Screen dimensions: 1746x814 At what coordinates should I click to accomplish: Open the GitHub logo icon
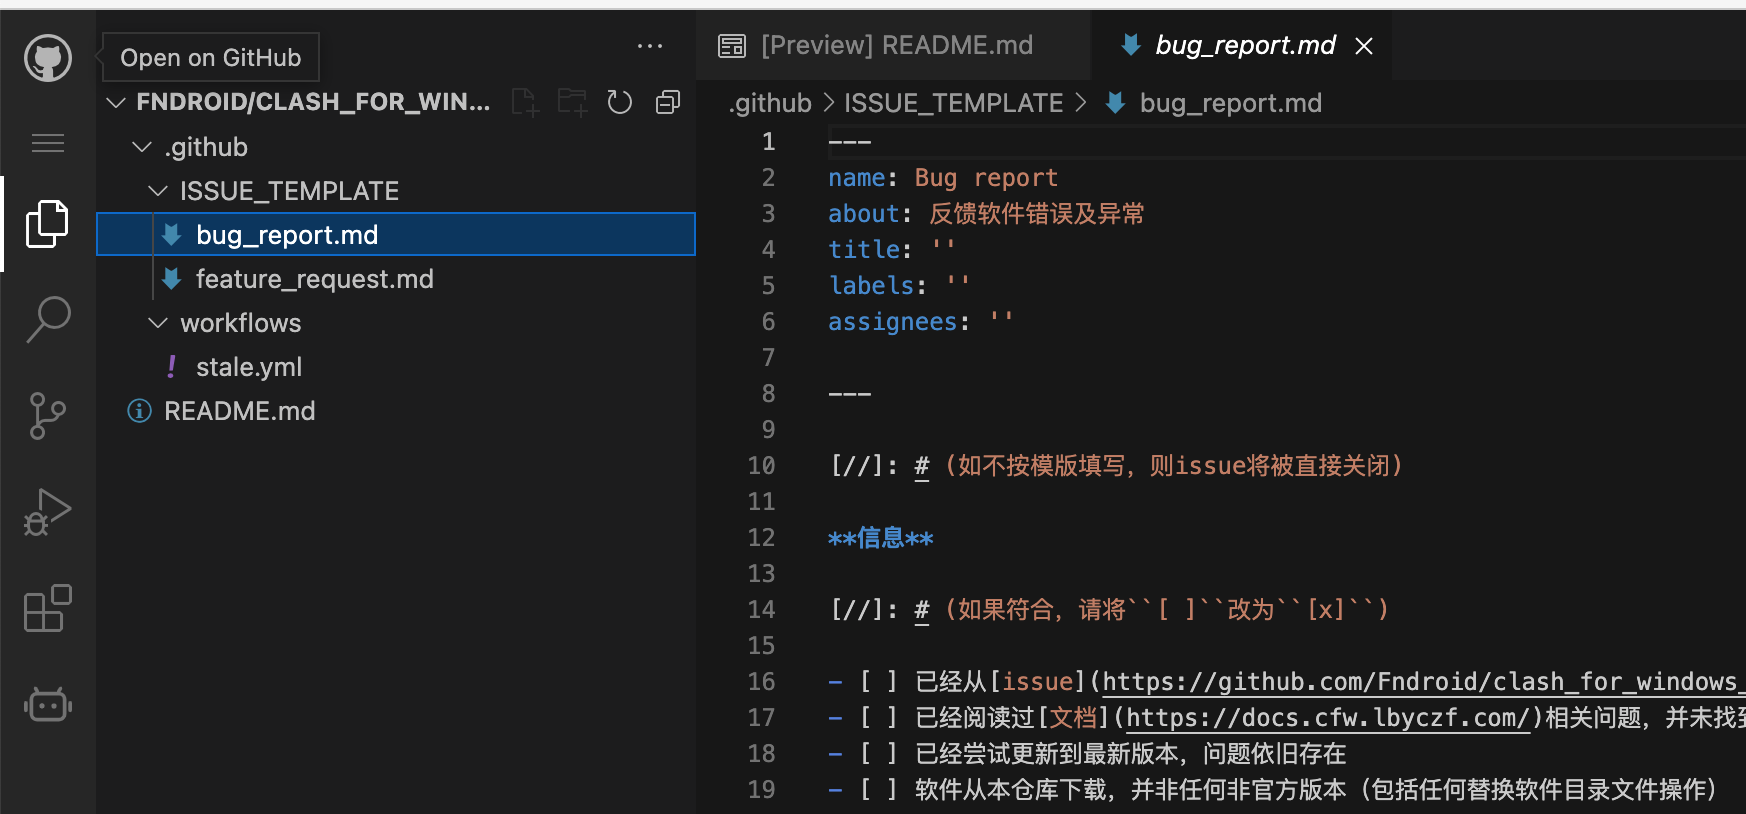point(48,58)
